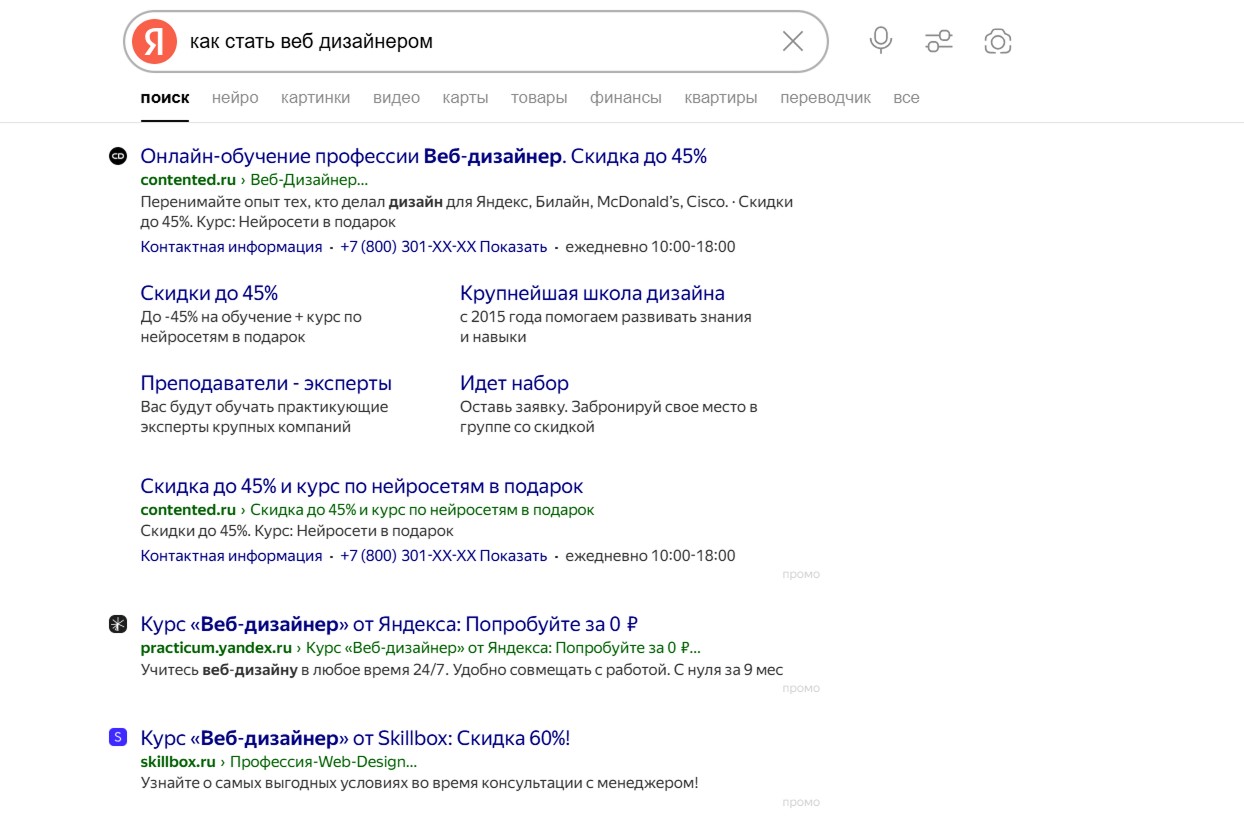Click first ad's ежедневно 10:00-18:00 hours text

coord(650,247)
